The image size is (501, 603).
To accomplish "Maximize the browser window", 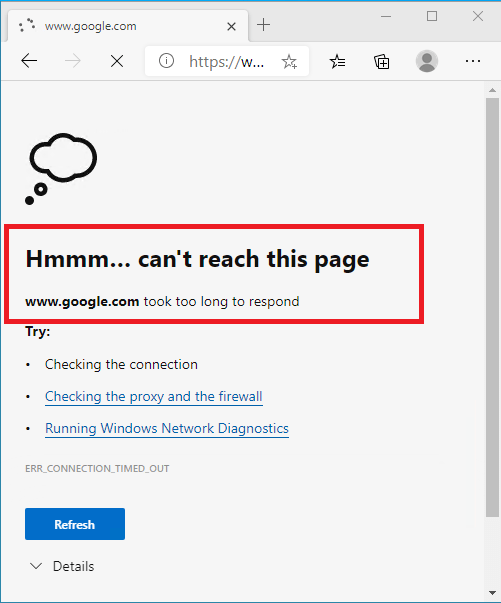I will pos(432,16).
